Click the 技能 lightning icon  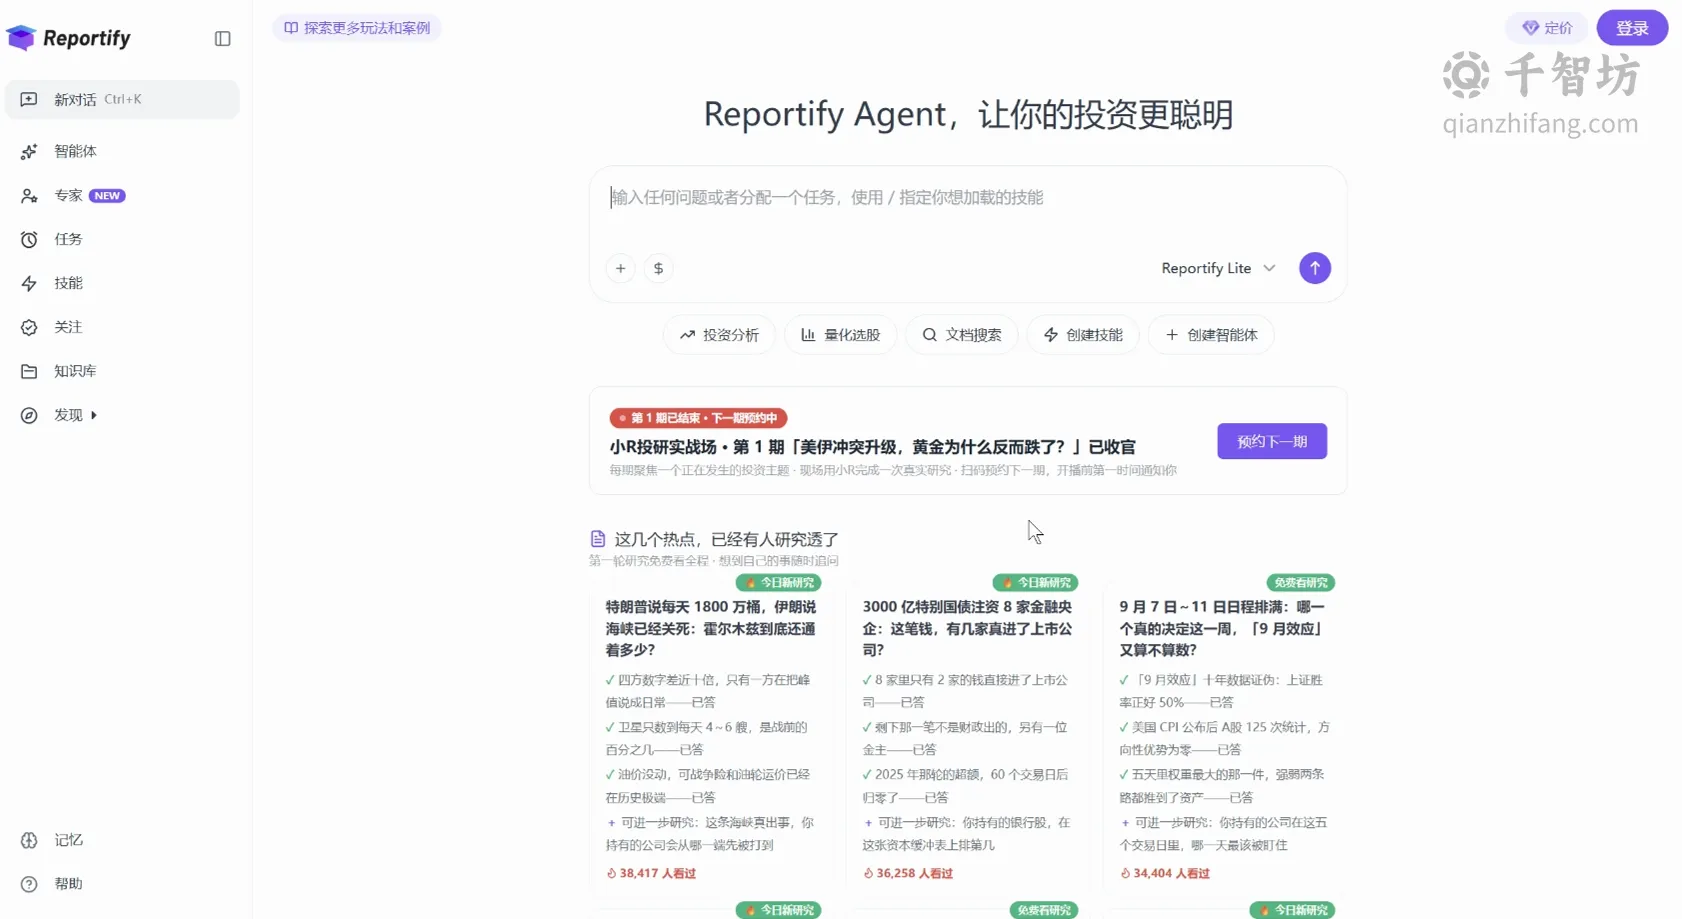[29, 283]
